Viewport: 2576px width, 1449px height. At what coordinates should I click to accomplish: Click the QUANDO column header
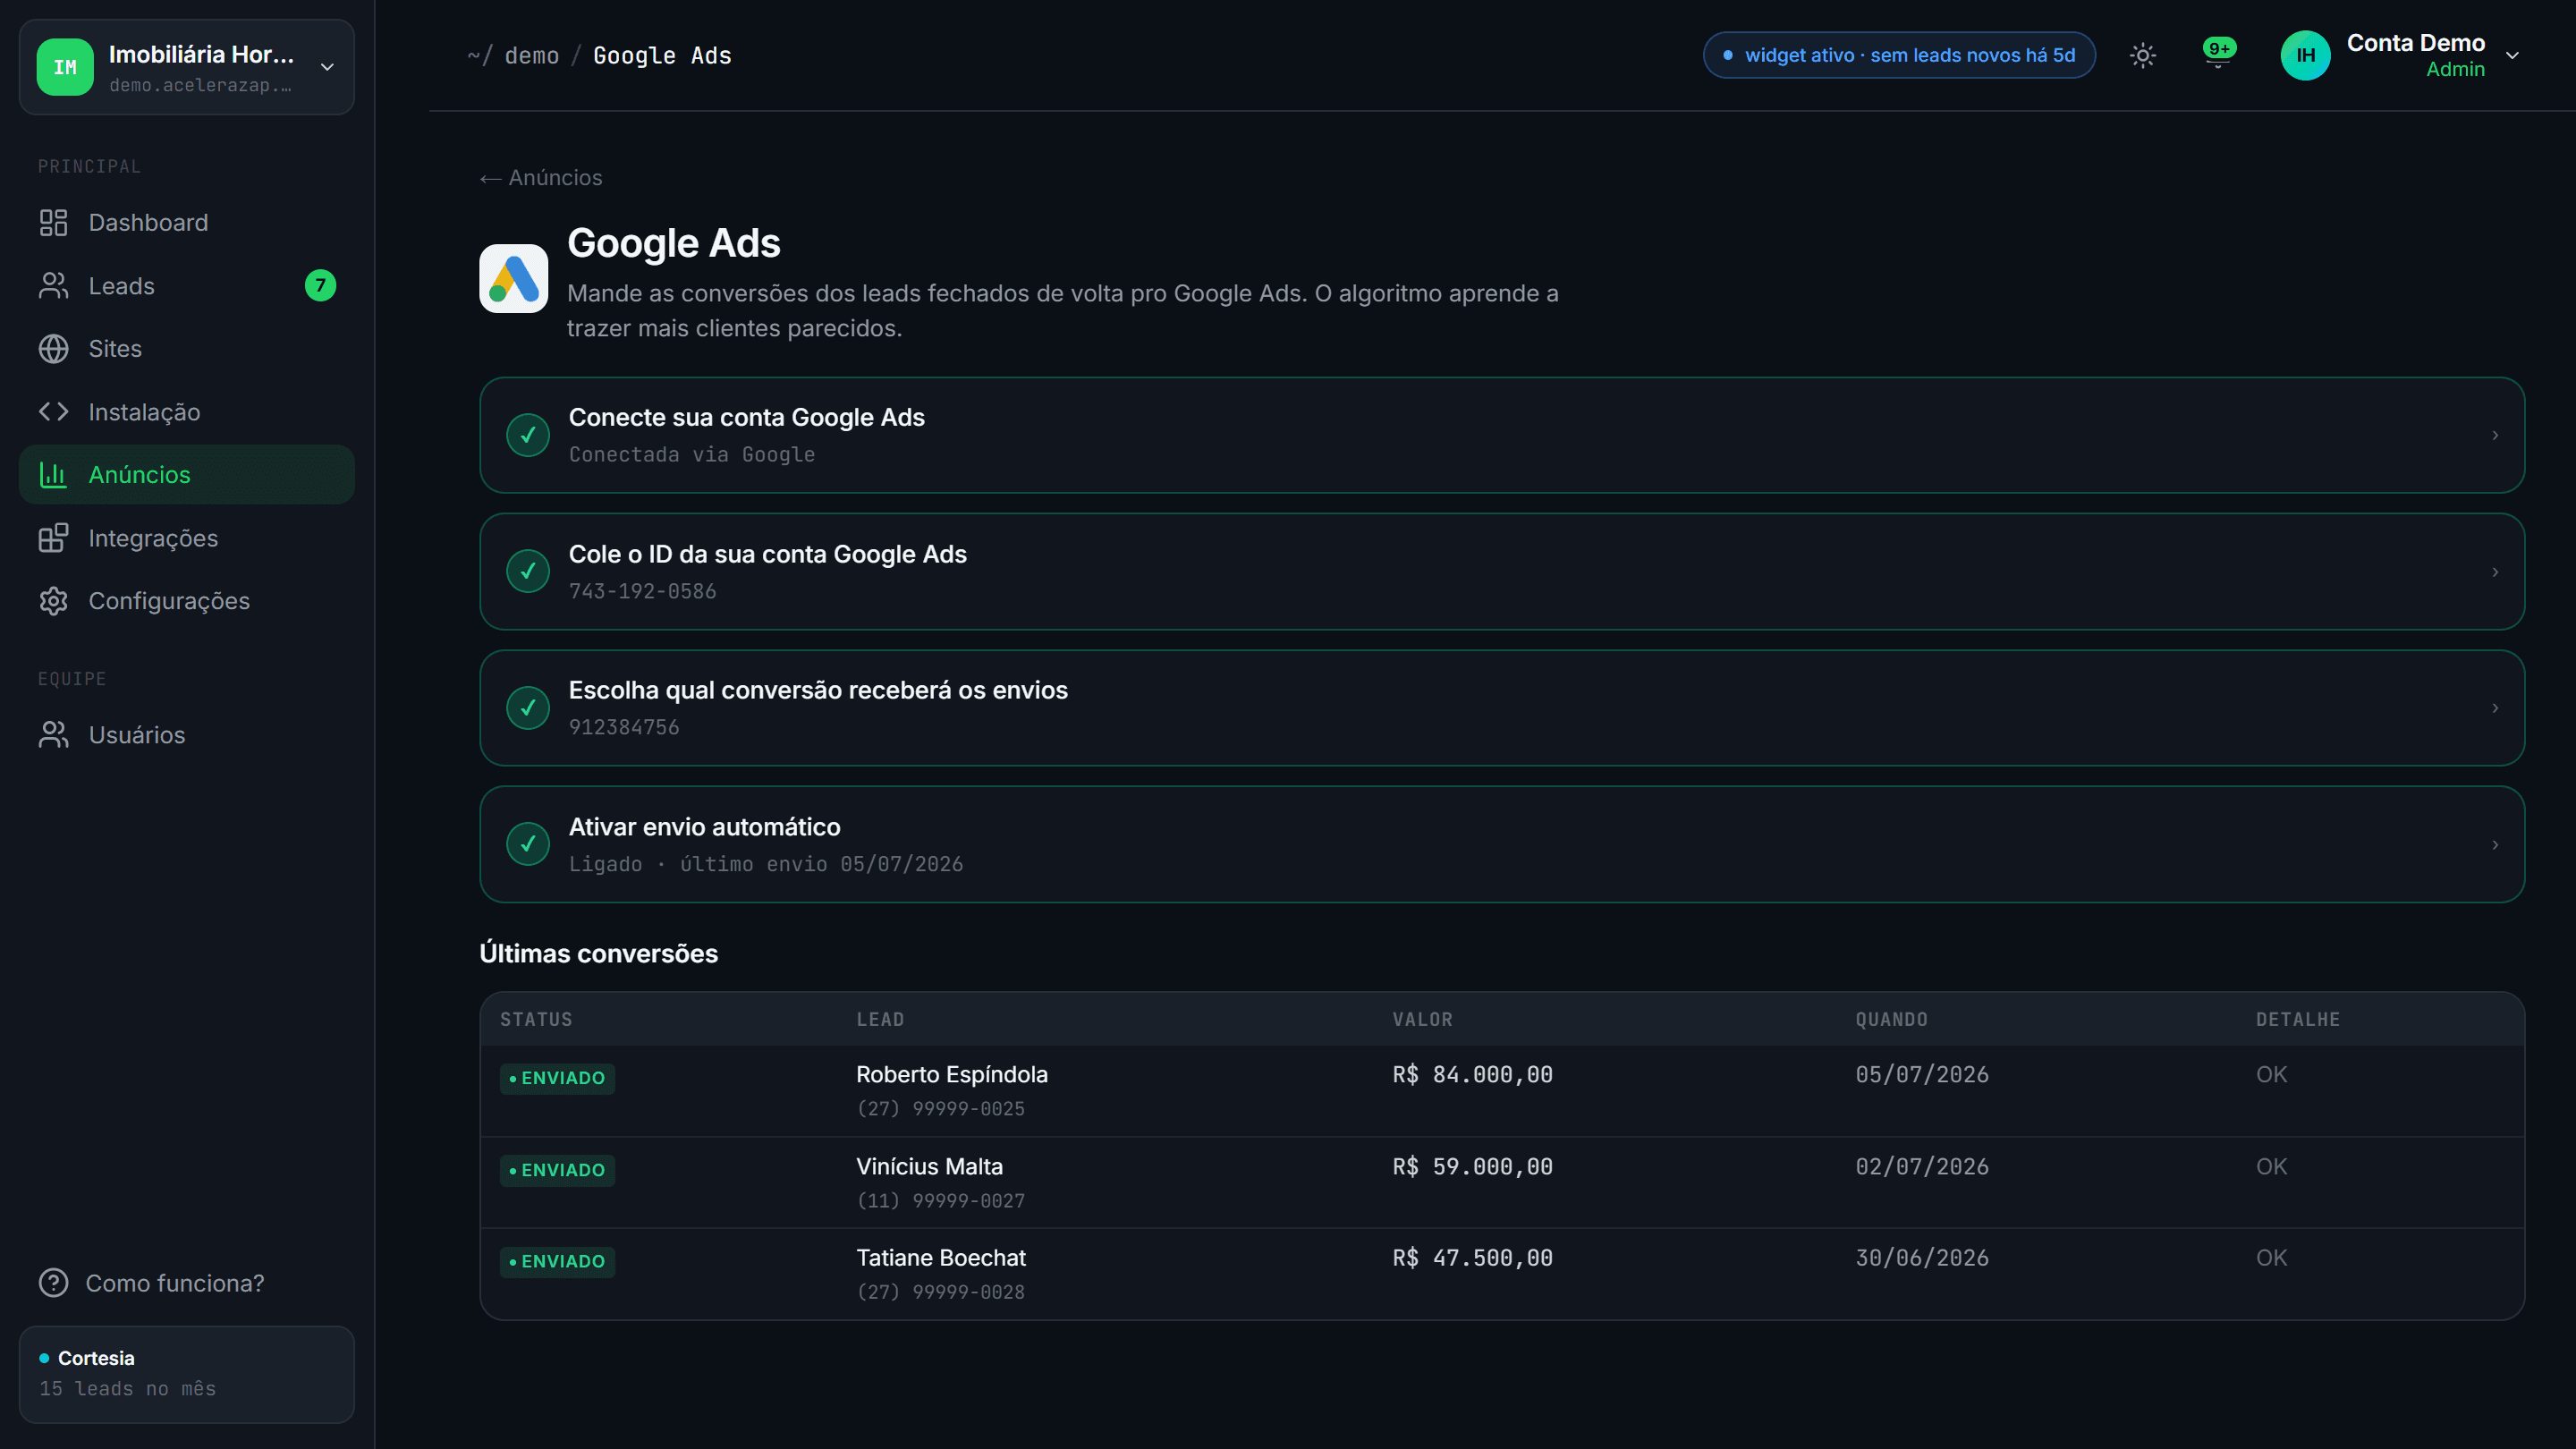(x=1891, y=1020)
